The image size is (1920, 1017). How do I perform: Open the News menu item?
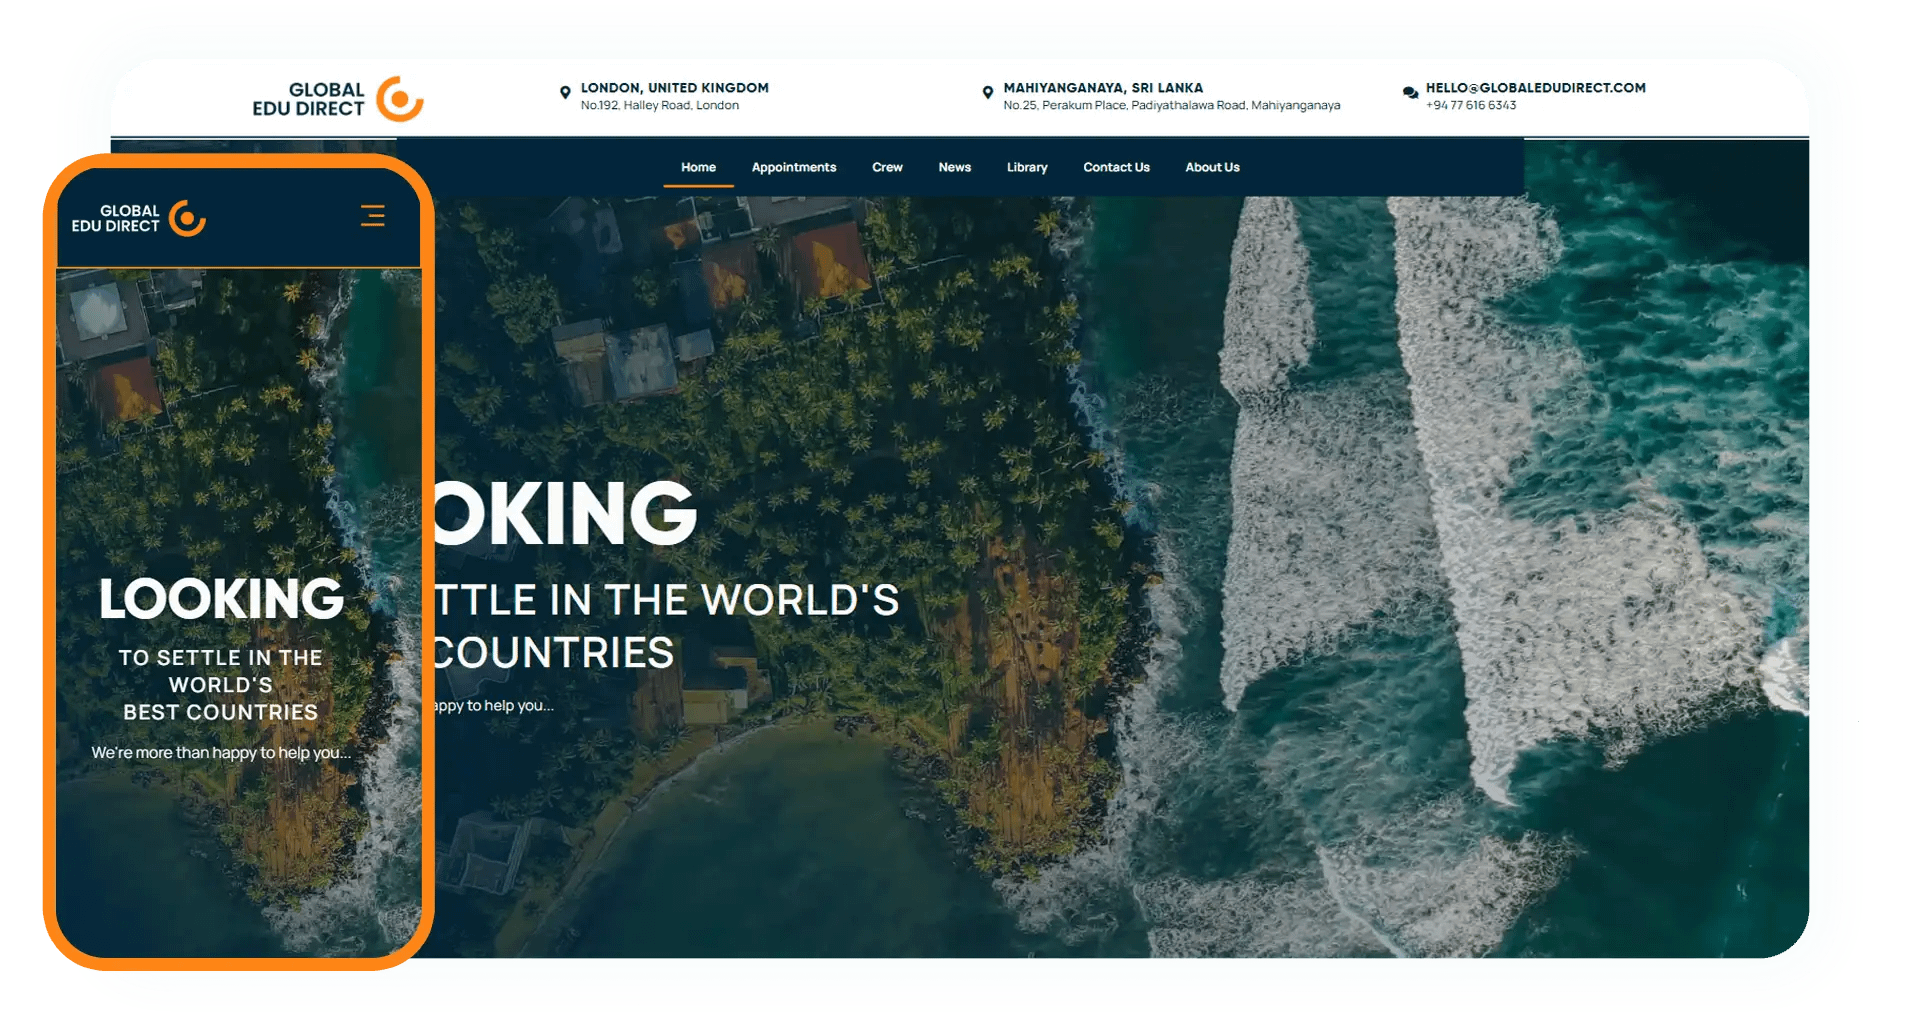tap(954, 167)
